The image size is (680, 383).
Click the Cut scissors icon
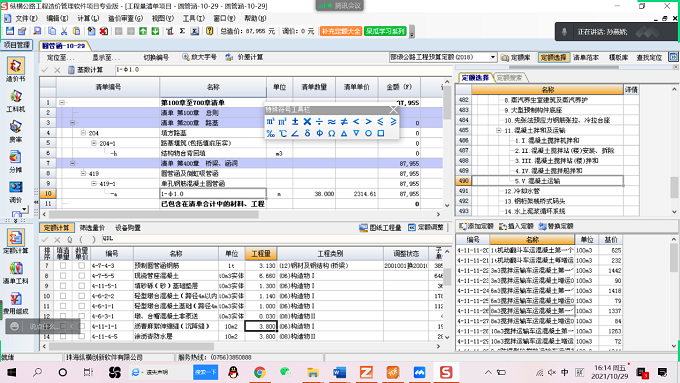64,31
